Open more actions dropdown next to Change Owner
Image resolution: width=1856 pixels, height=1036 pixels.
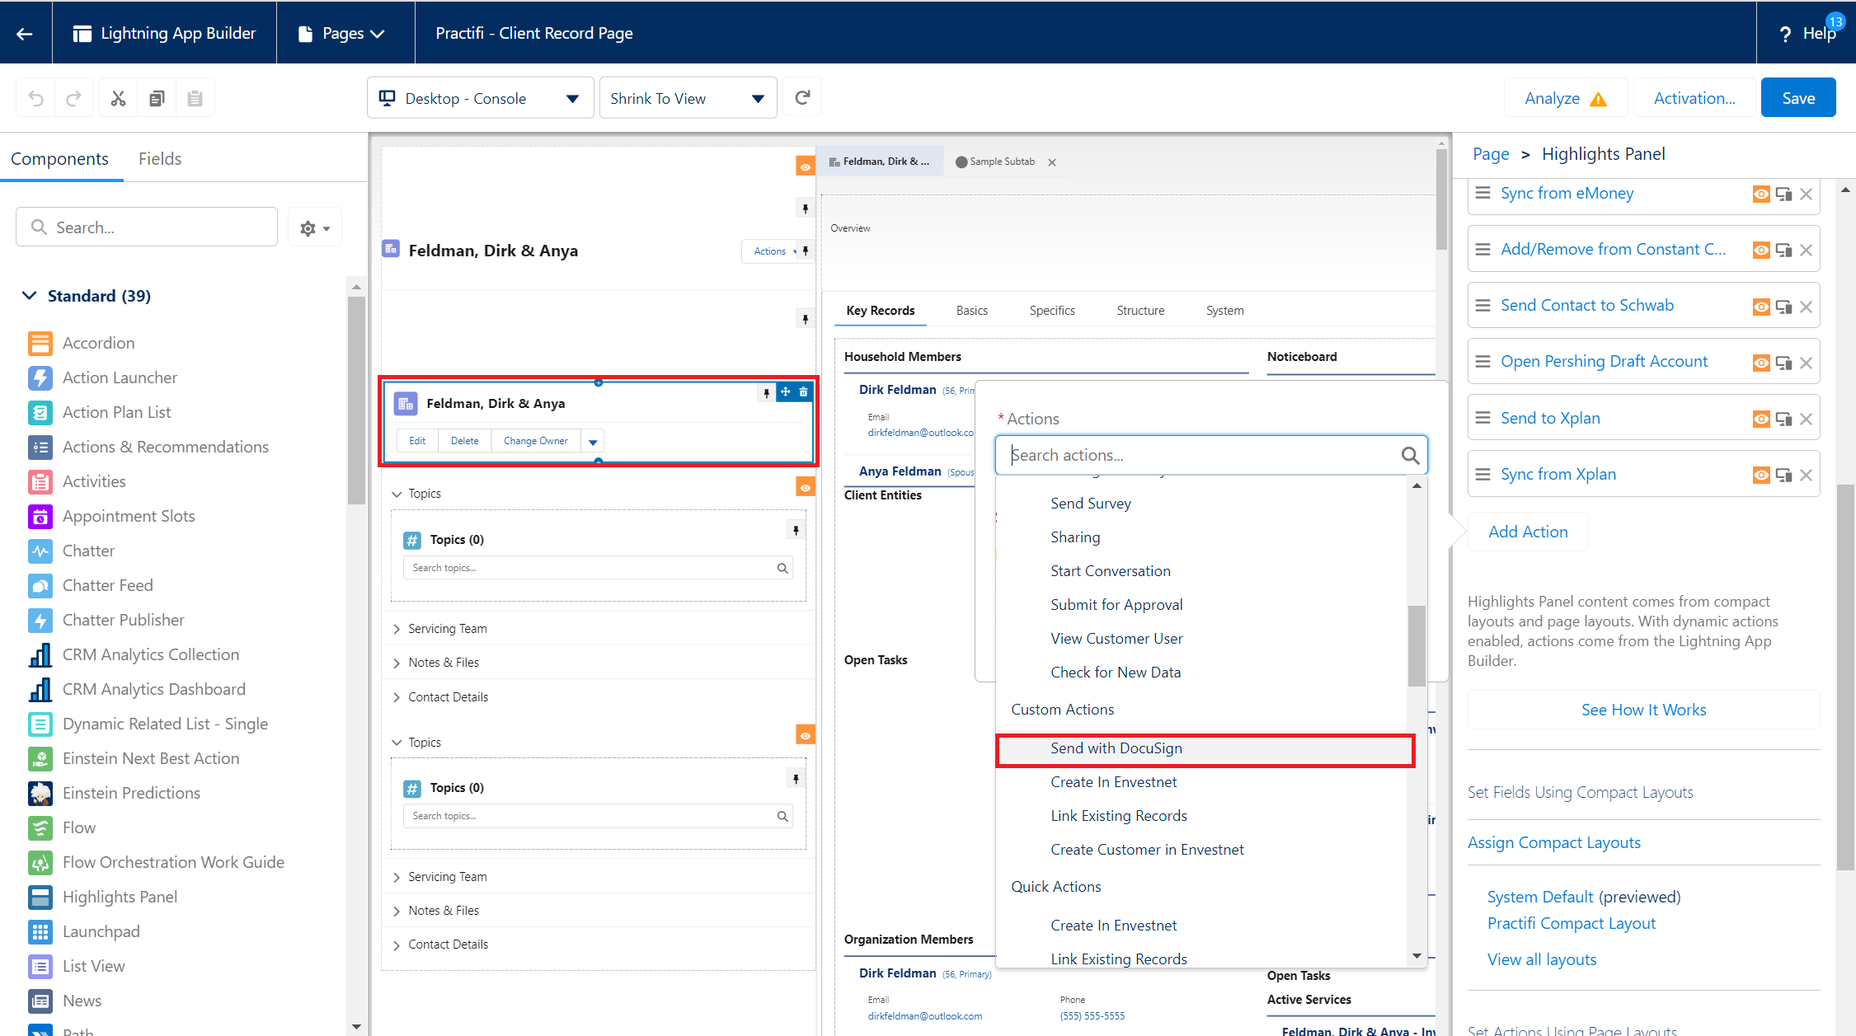(593, 441)
